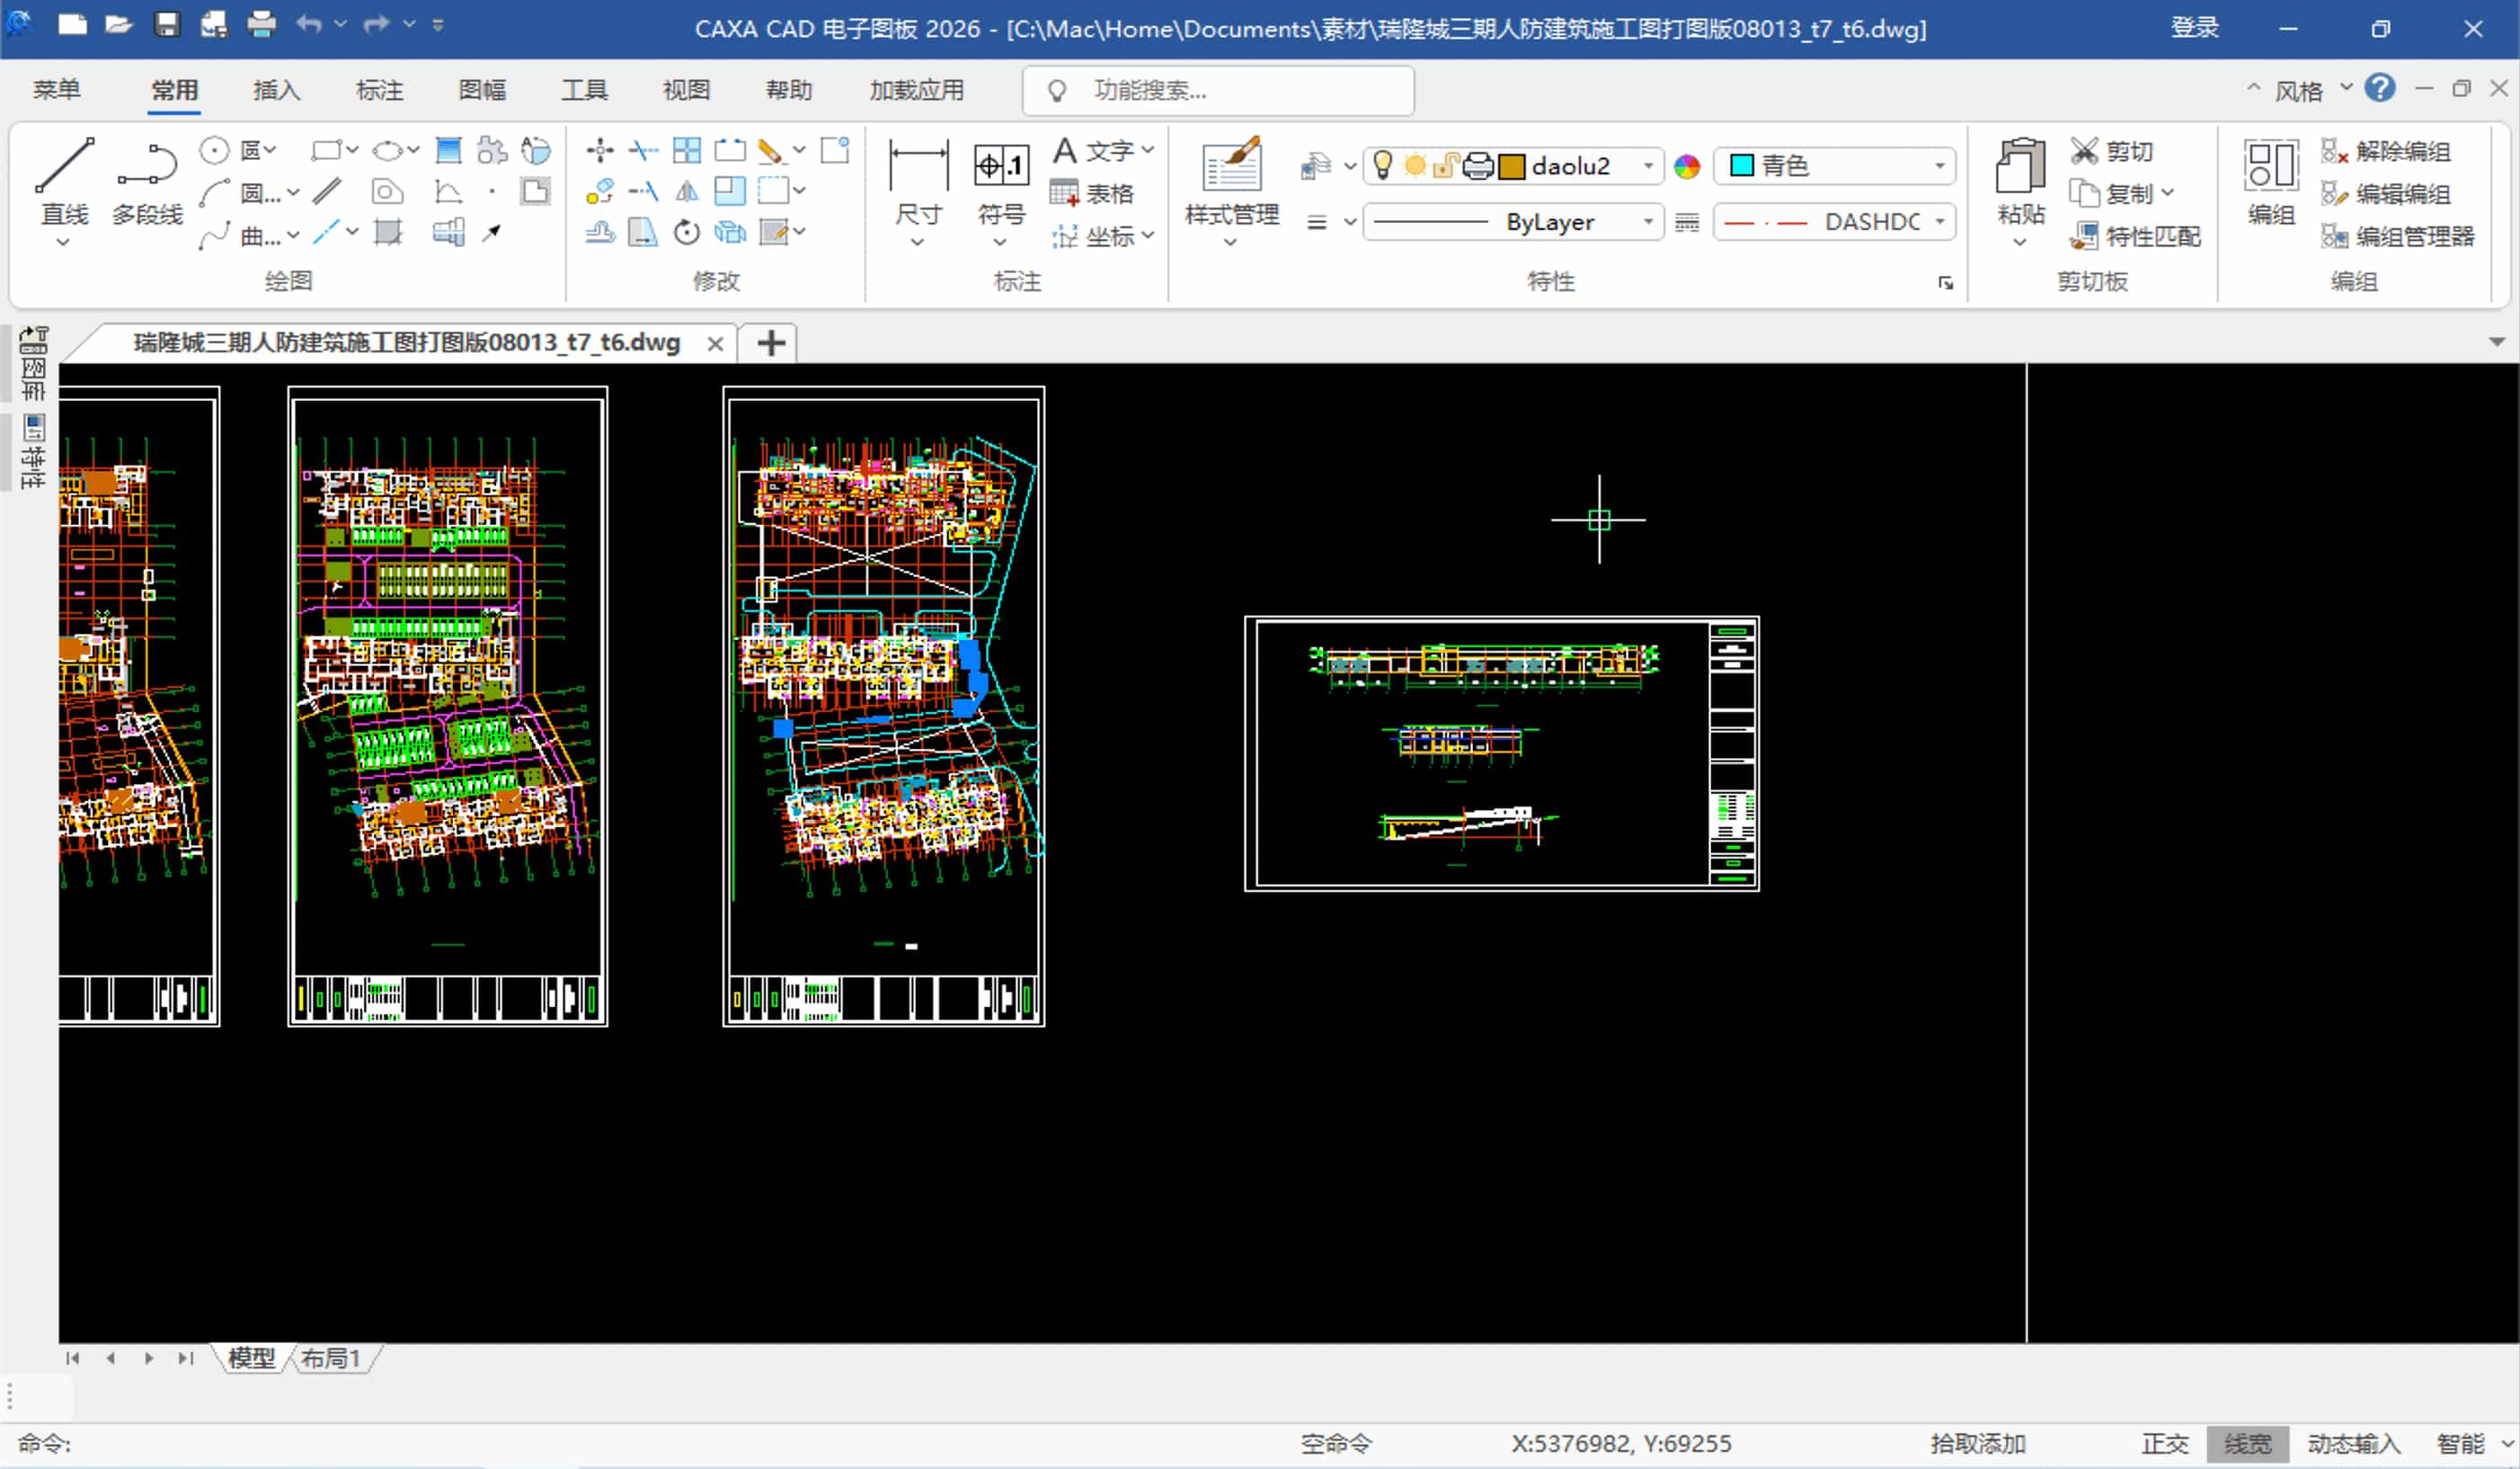
Task: Click the 登录 login button
Action: (2194, 28)
